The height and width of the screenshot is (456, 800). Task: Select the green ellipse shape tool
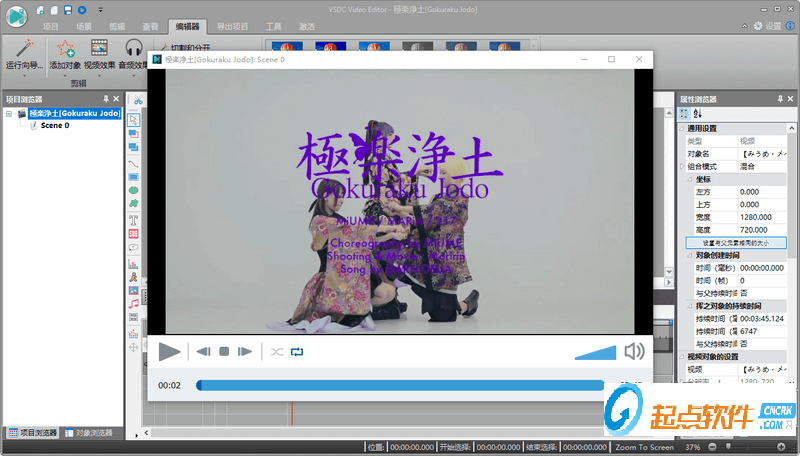coord(133,190)
